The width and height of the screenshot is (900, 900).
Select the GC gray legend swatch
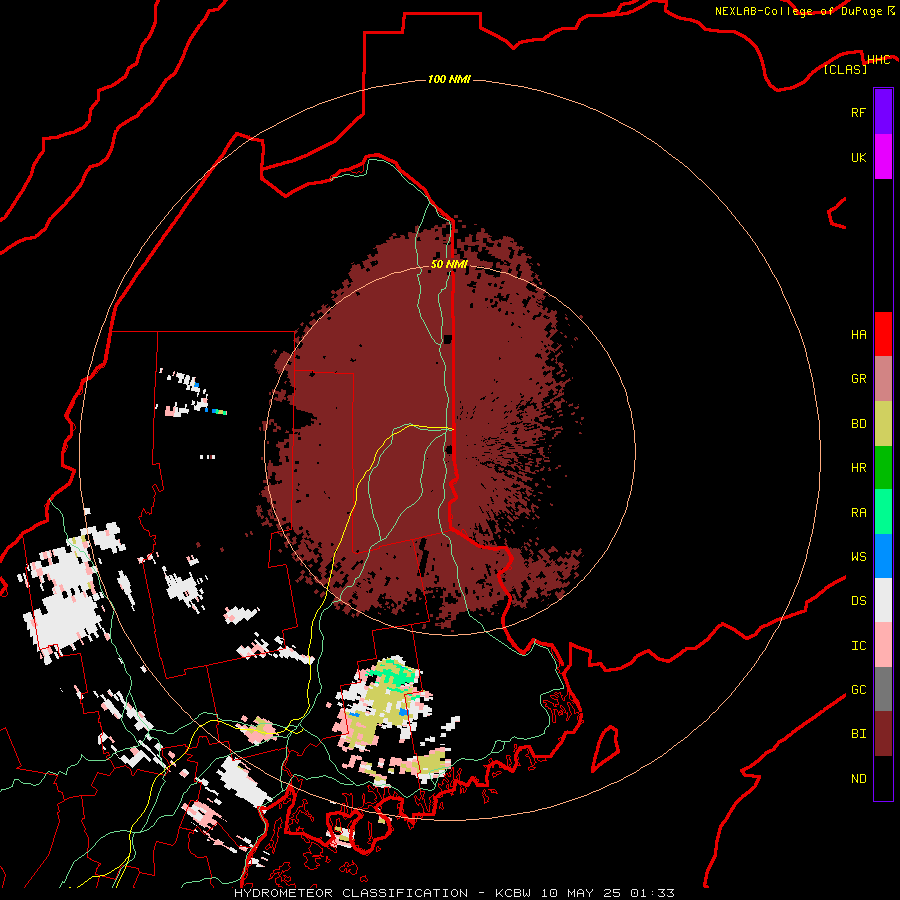pyautogui.click(x=883, y=689)
